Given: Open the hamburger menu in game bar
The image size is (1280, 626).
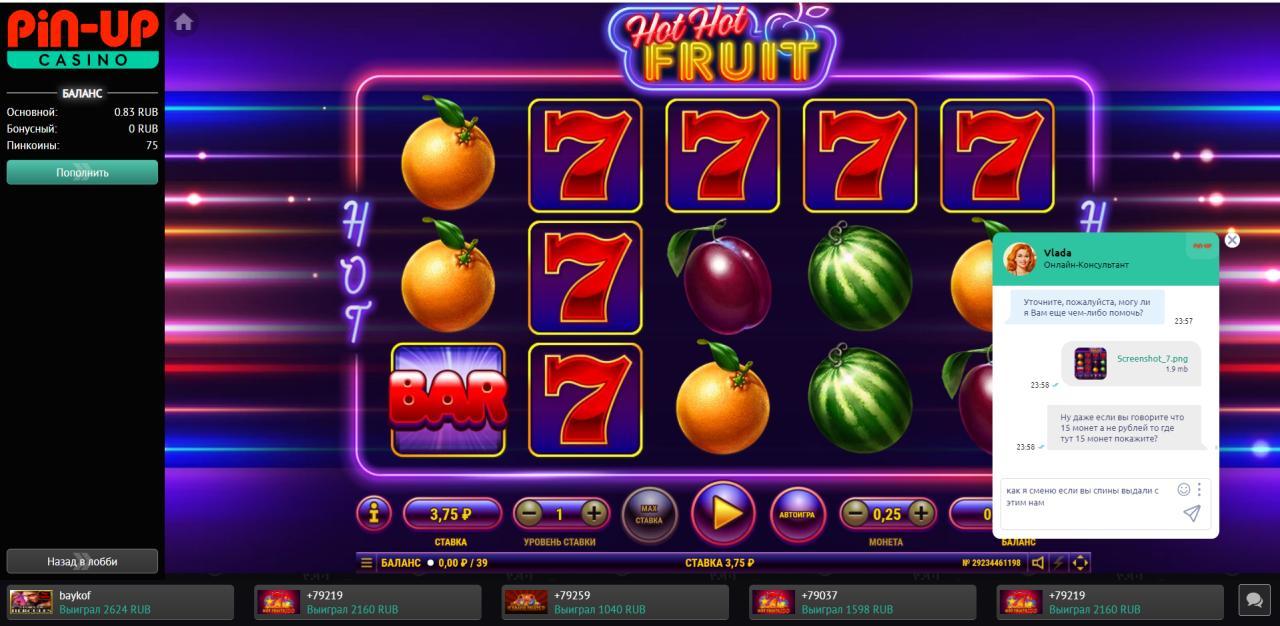Looking at the screenshot, I should [367, 563].
